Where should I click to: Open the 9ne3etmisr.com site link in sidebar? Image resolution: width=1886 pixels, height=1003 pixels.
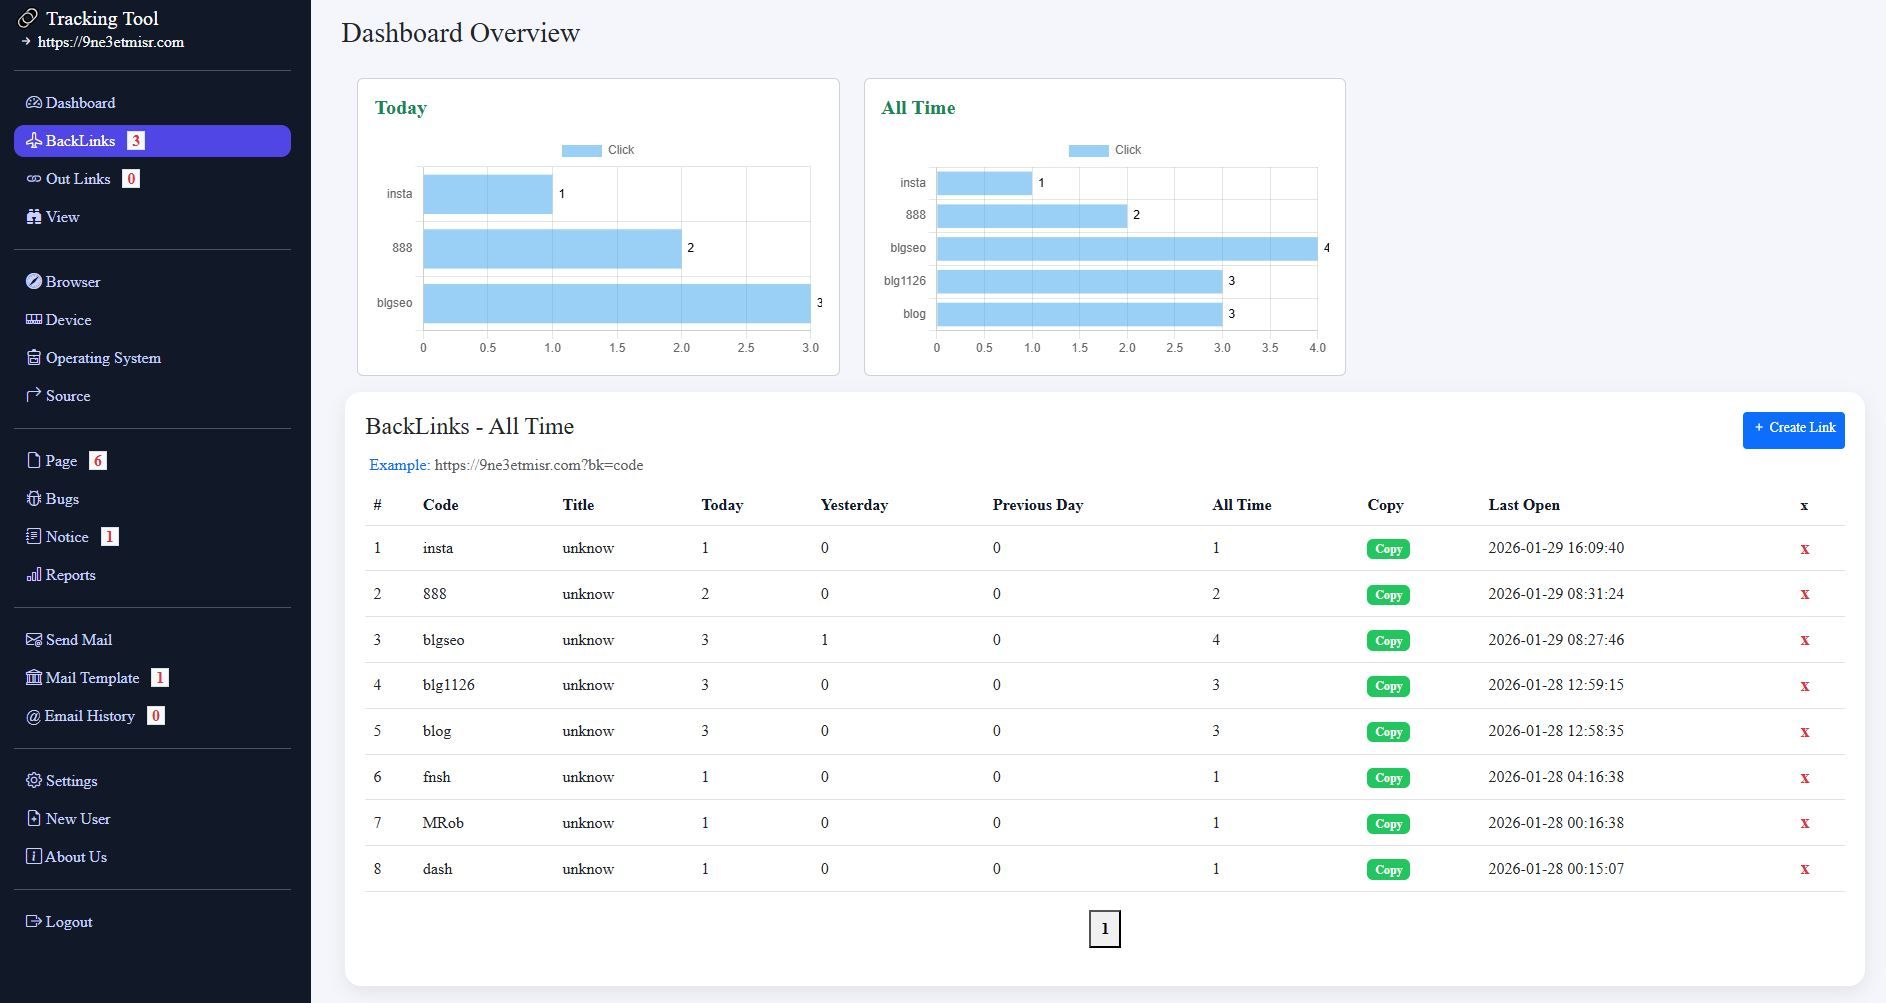click(110, 42)
